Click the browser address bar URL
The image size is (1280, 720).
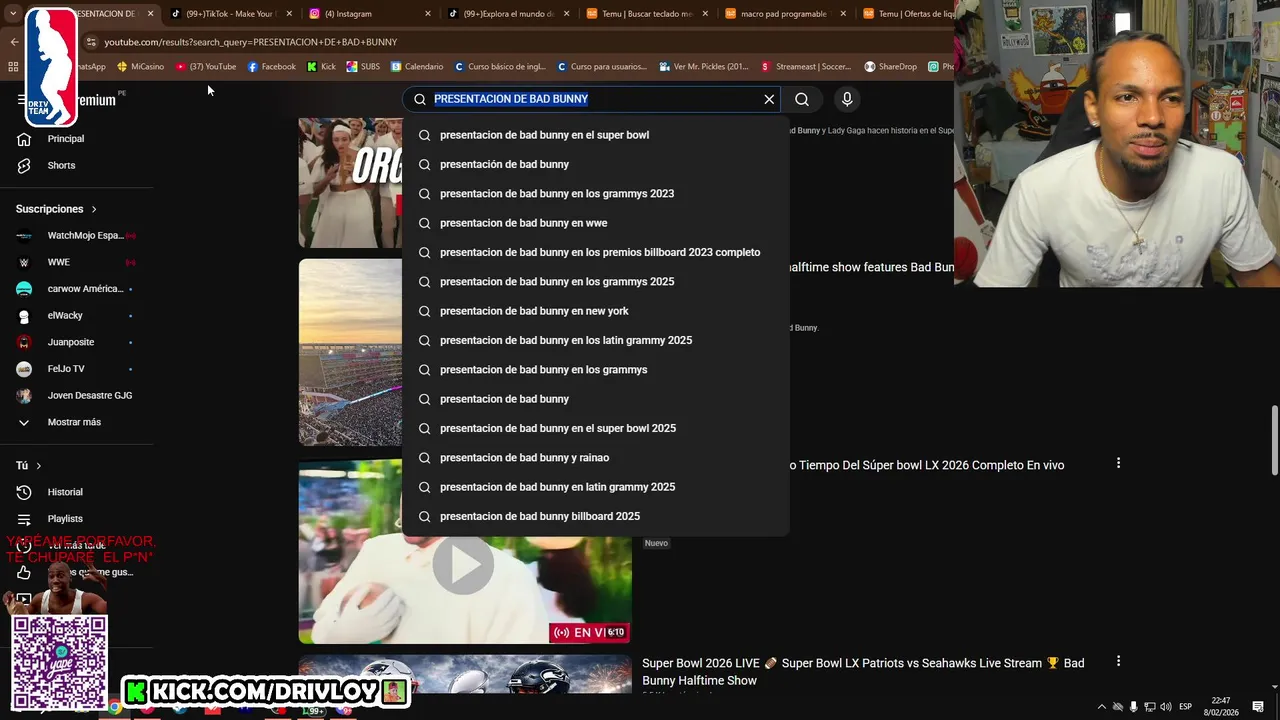pos(251,42)
